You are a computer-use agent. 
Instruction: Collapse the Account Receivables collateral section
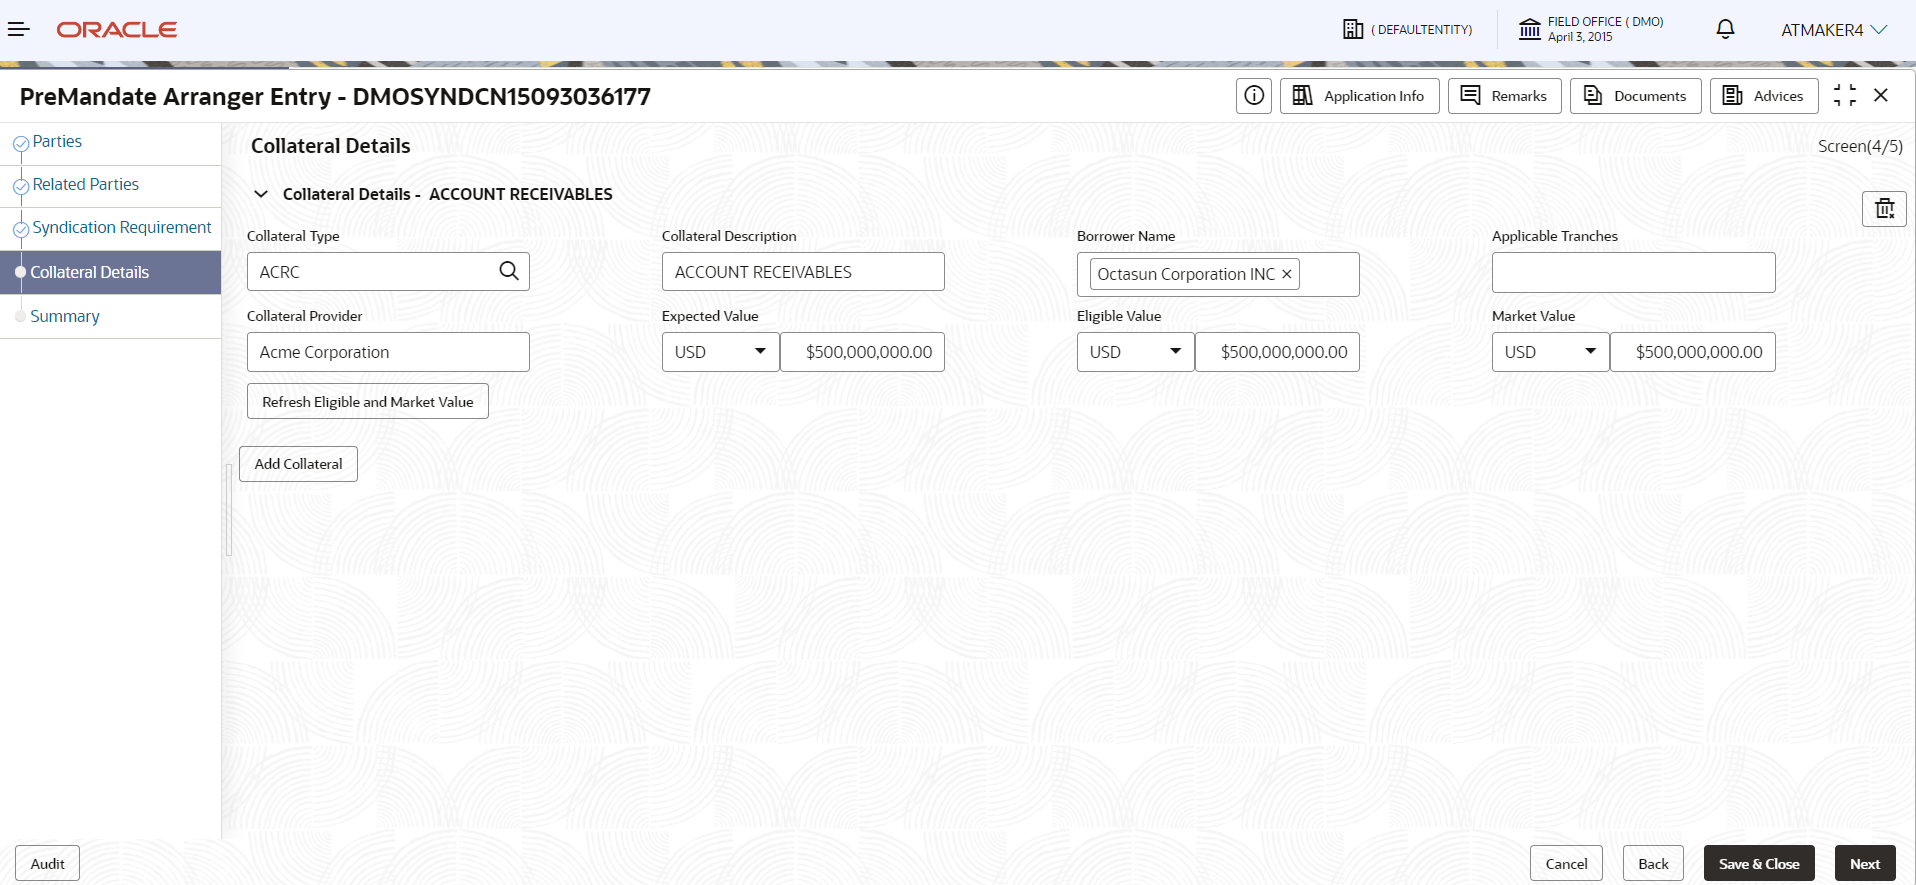261,194
